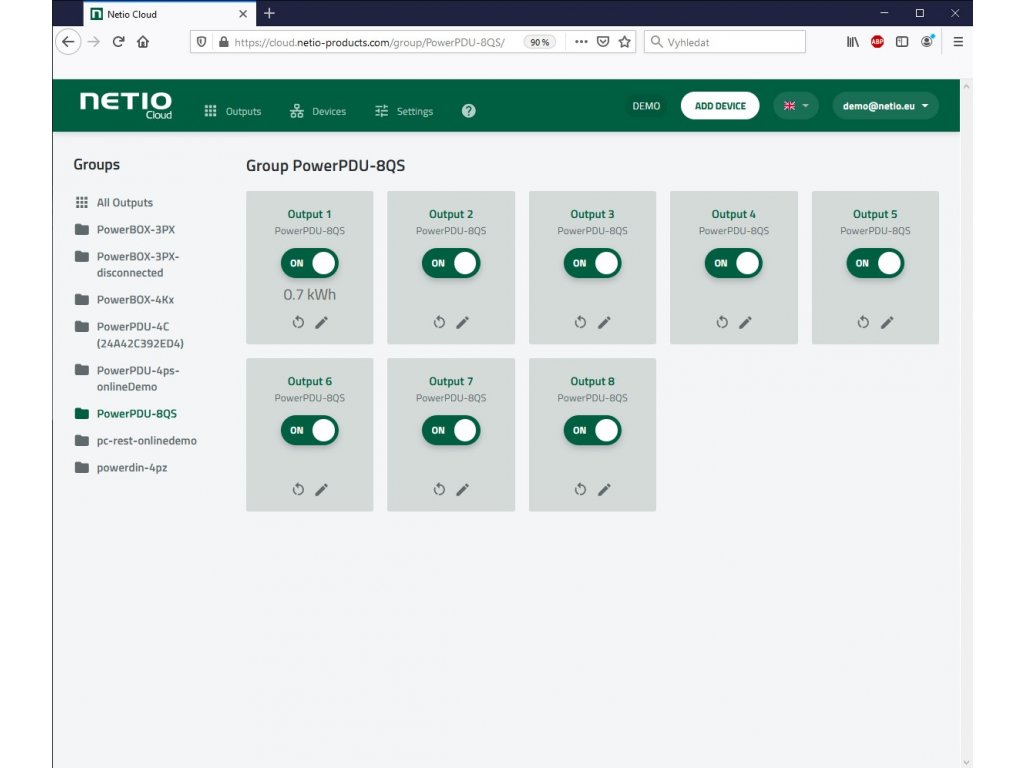Screen dimensions: 1024x768
Task: Toggle Output 1 switch off
Action: [x=310, y=263]
